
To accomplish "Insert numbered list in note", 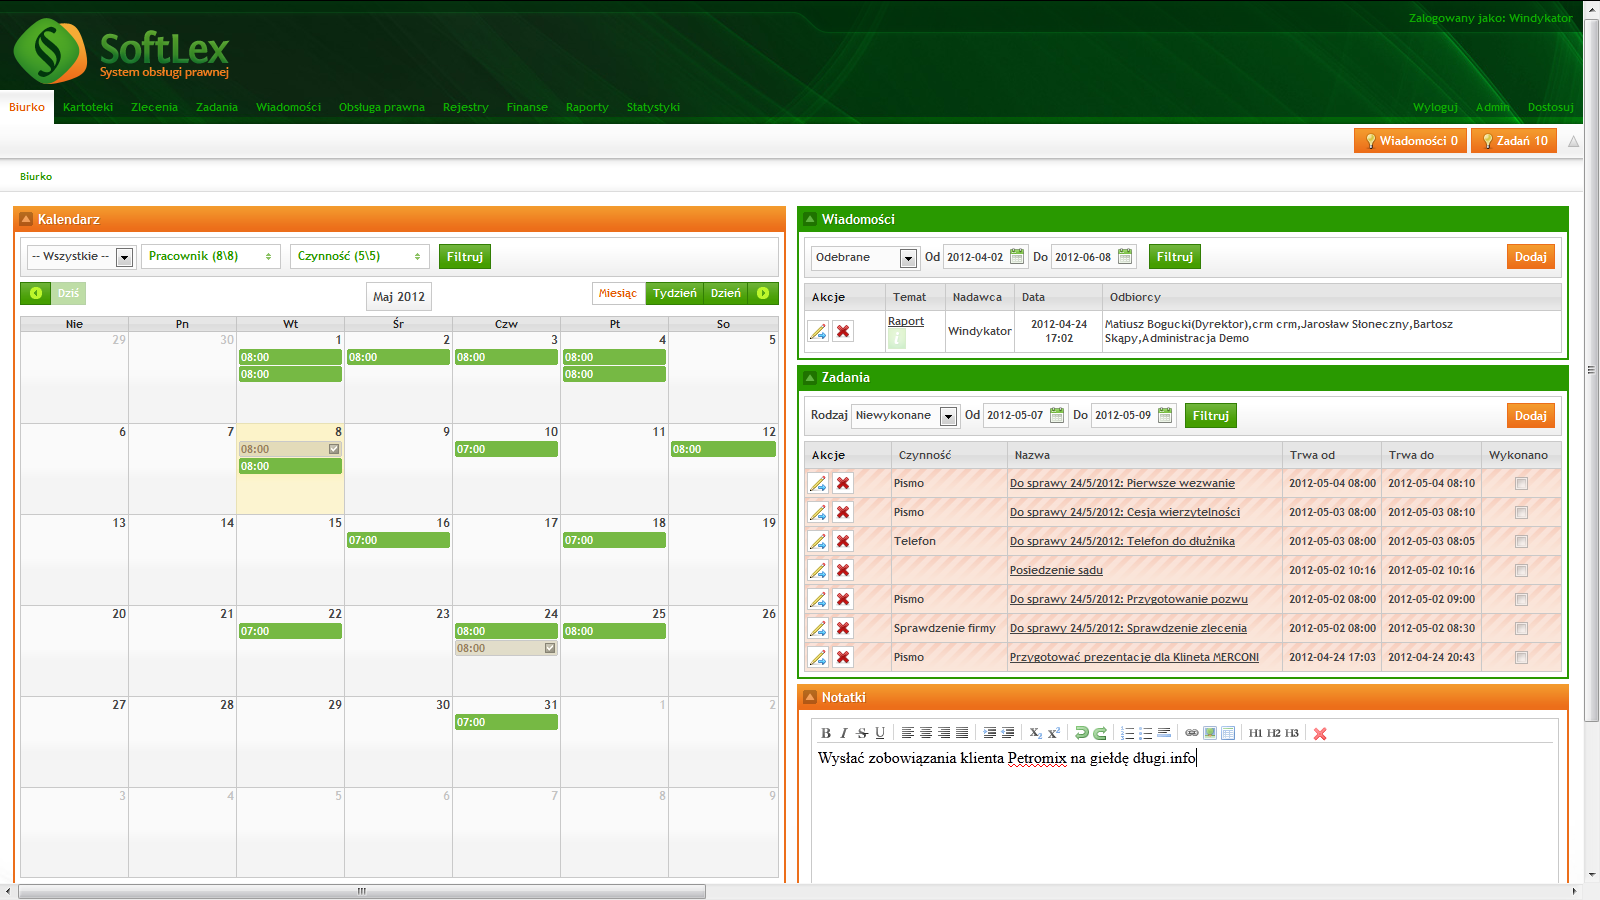I will [1128, 733].
